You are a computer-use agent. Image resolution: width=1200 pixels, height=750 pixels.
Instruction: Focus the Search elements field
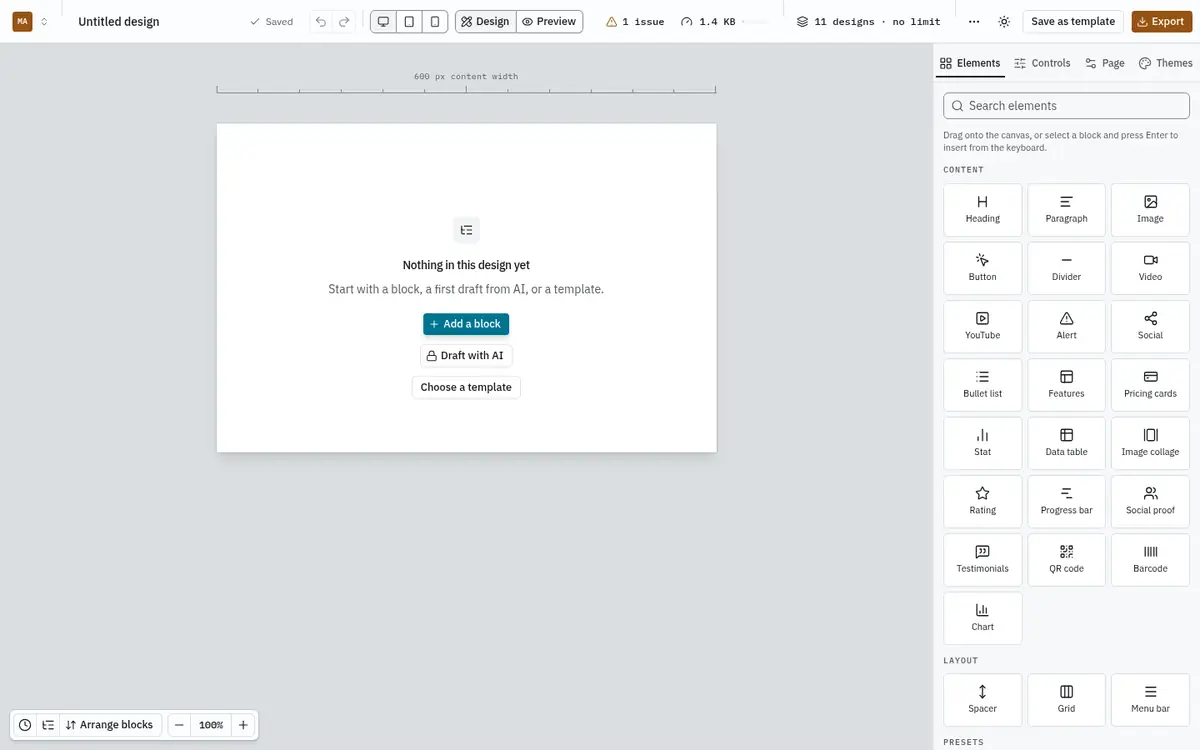(x=1066, y=105)
